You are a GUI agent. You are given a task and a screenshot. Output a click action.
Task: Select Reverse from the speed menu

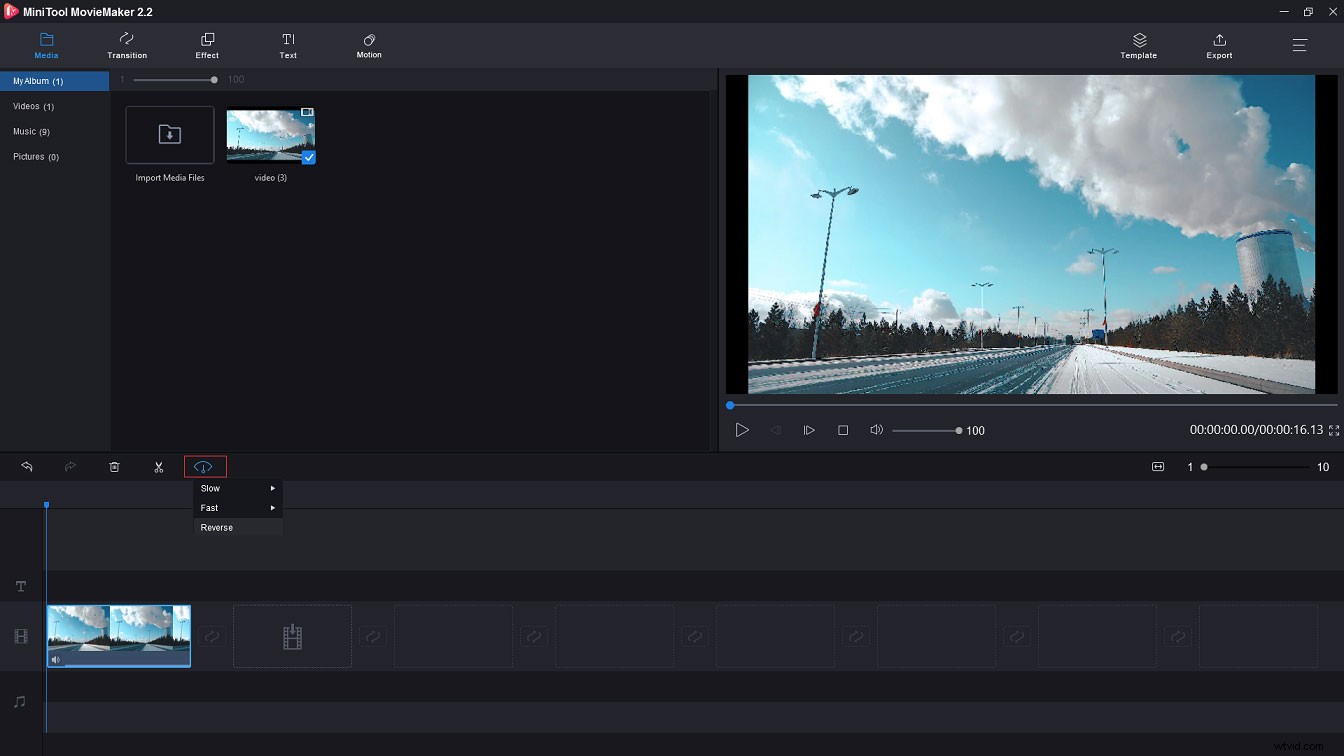216,527
